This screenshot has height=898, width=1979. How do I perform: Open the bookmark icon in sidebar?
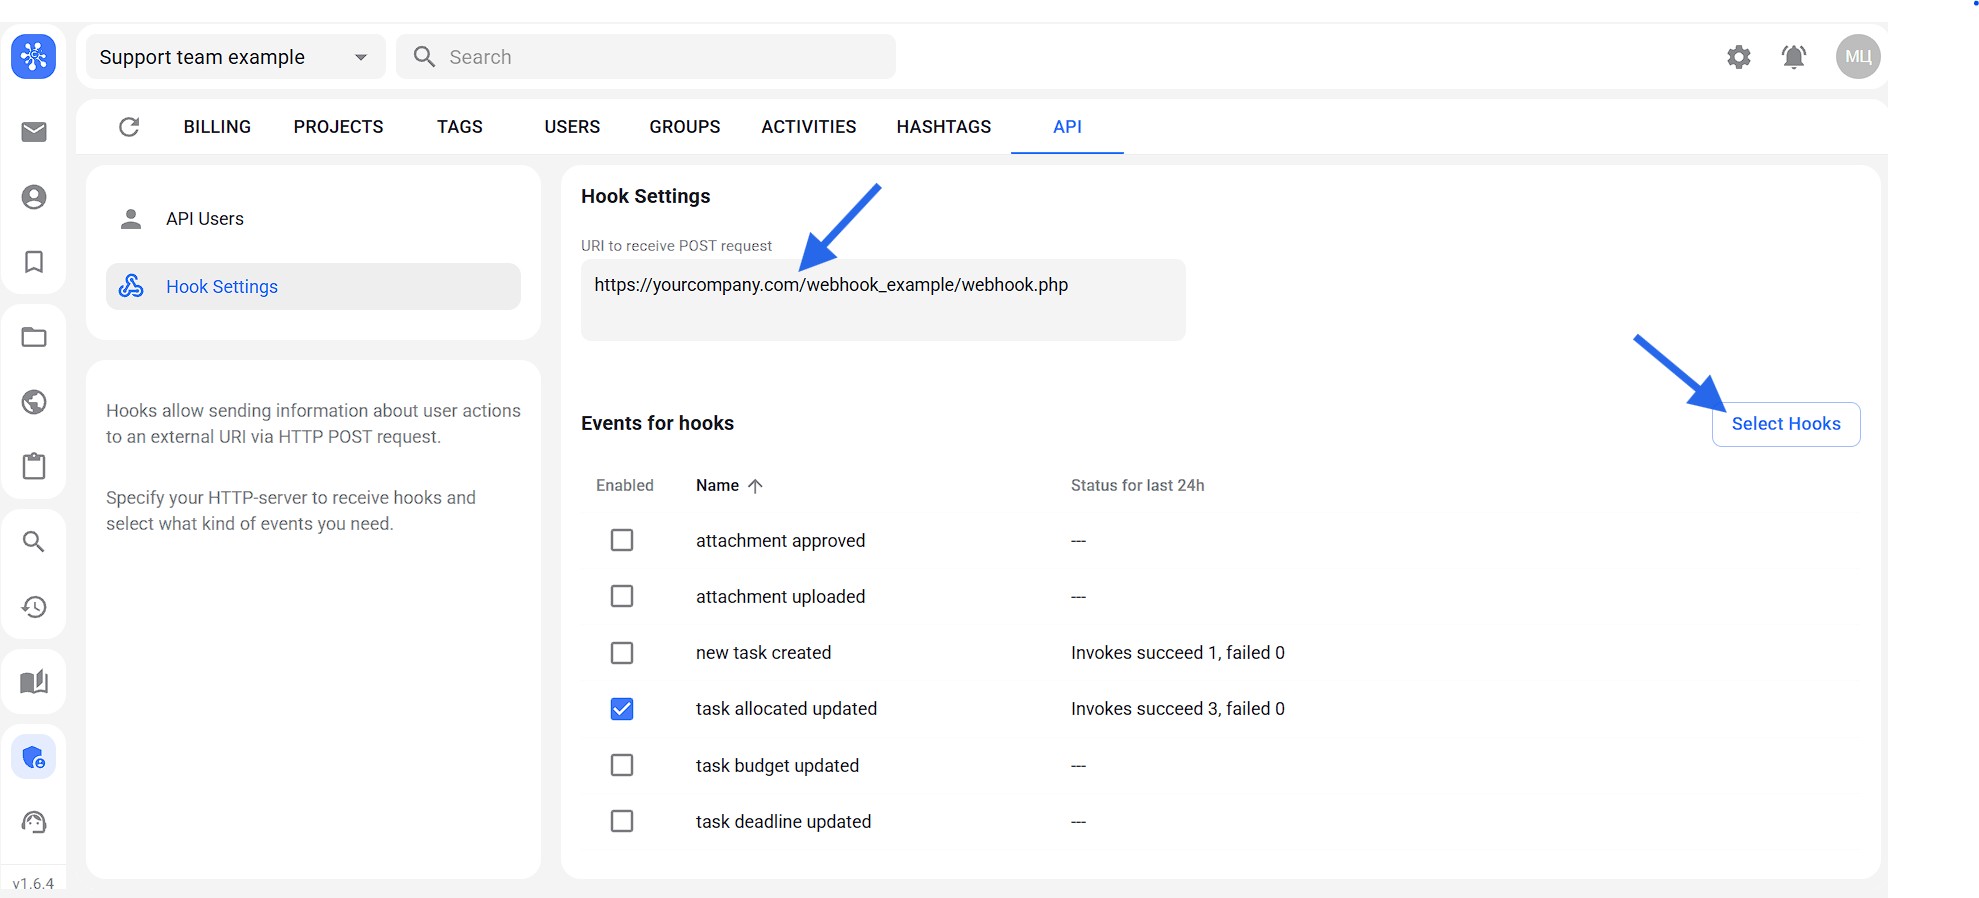coord(34,262)
